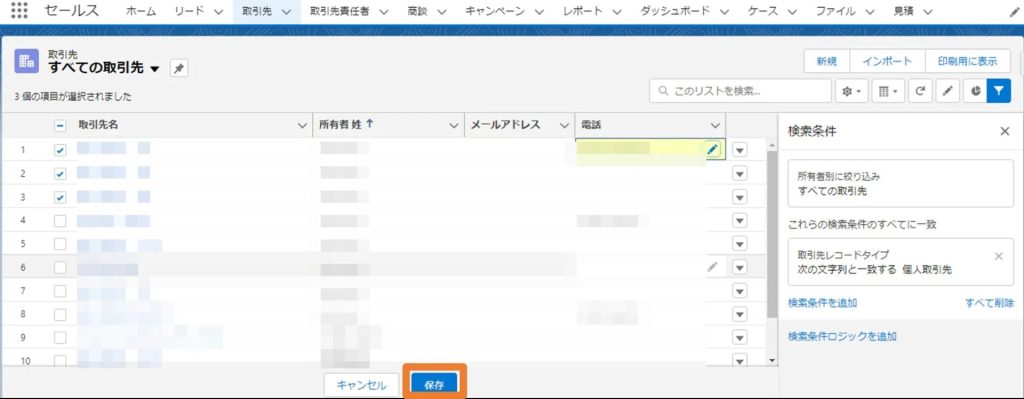
Task: Open row 1 actions dropdown arrow
Action: point(739,150)
